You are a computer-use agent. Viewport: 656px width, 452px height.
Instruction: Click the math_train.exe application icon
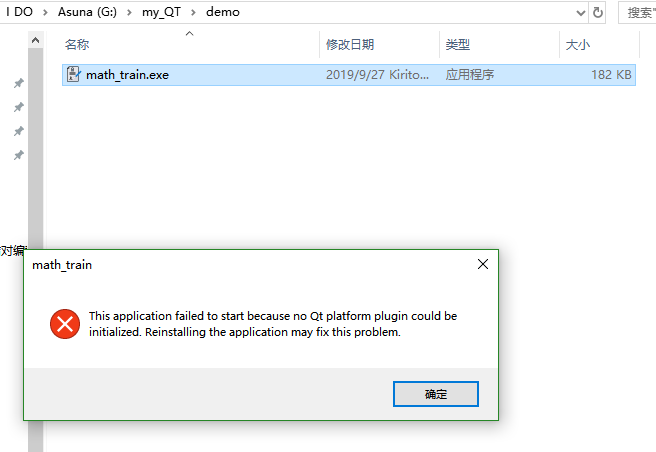tap(73, 74)
